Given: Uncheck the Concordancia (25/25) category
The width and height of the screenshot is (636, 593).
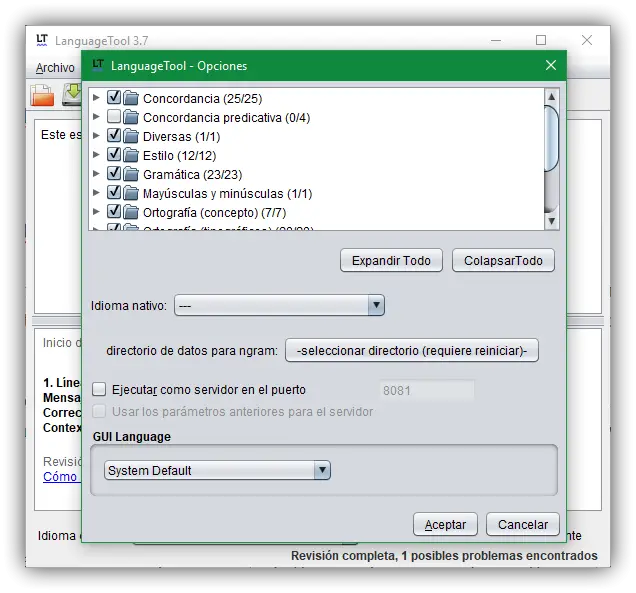Looking at the screenshot, I should click(114, 97).
